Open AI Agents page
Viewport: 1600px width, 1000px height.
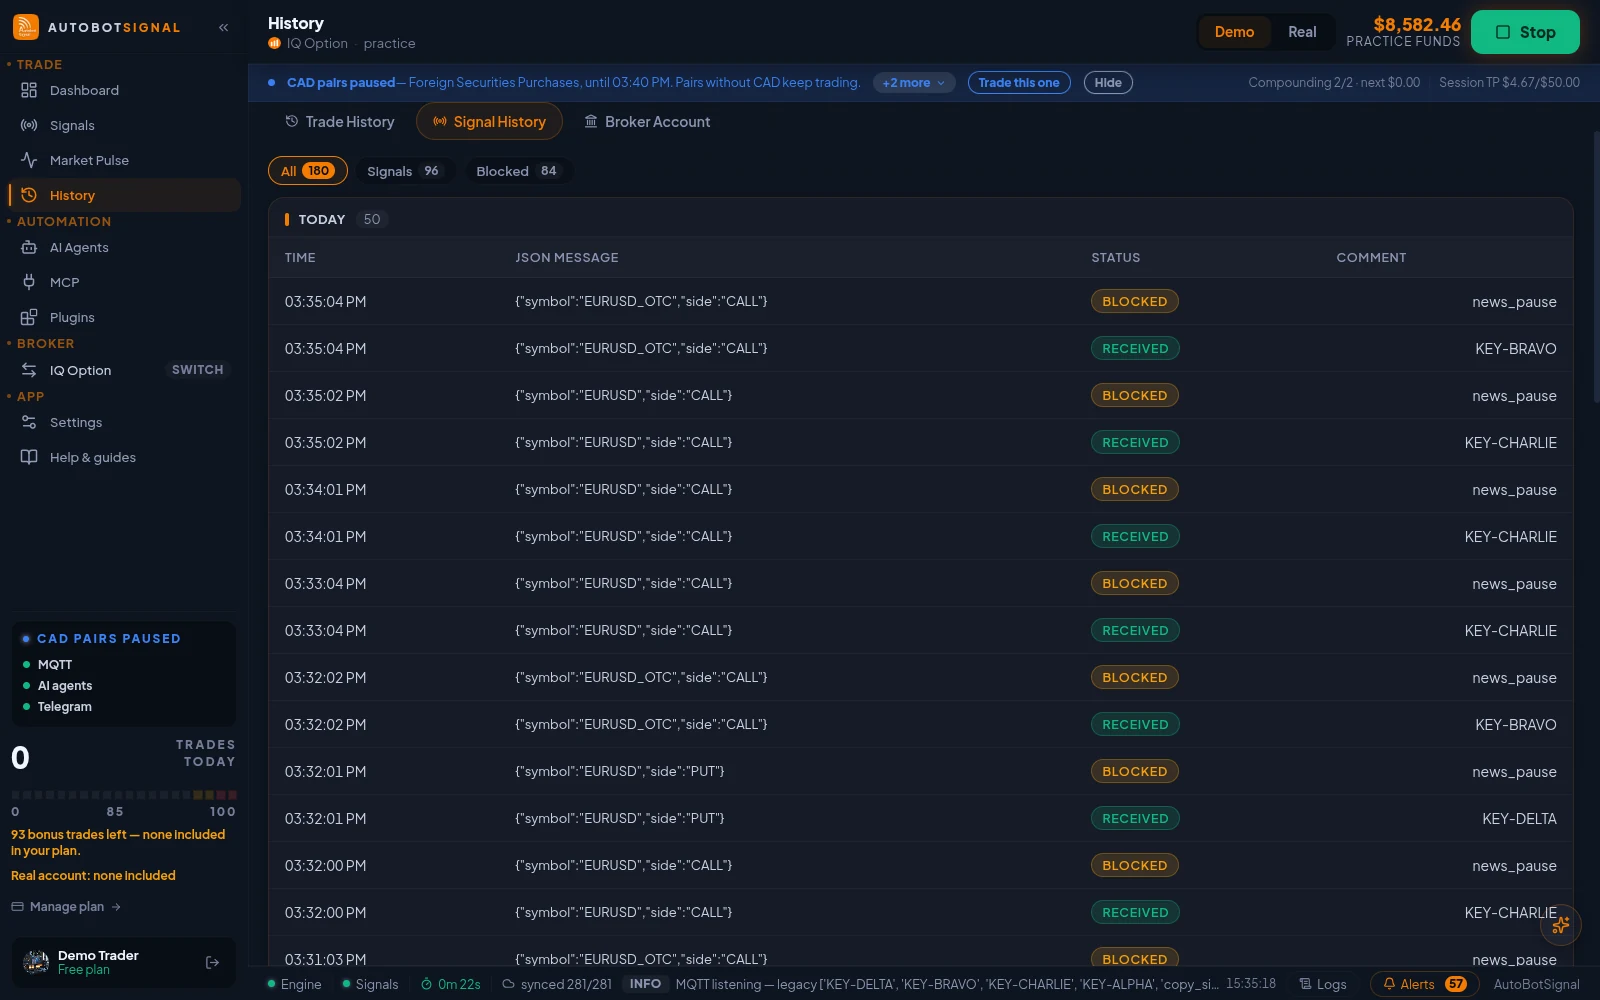click(124, 247)
